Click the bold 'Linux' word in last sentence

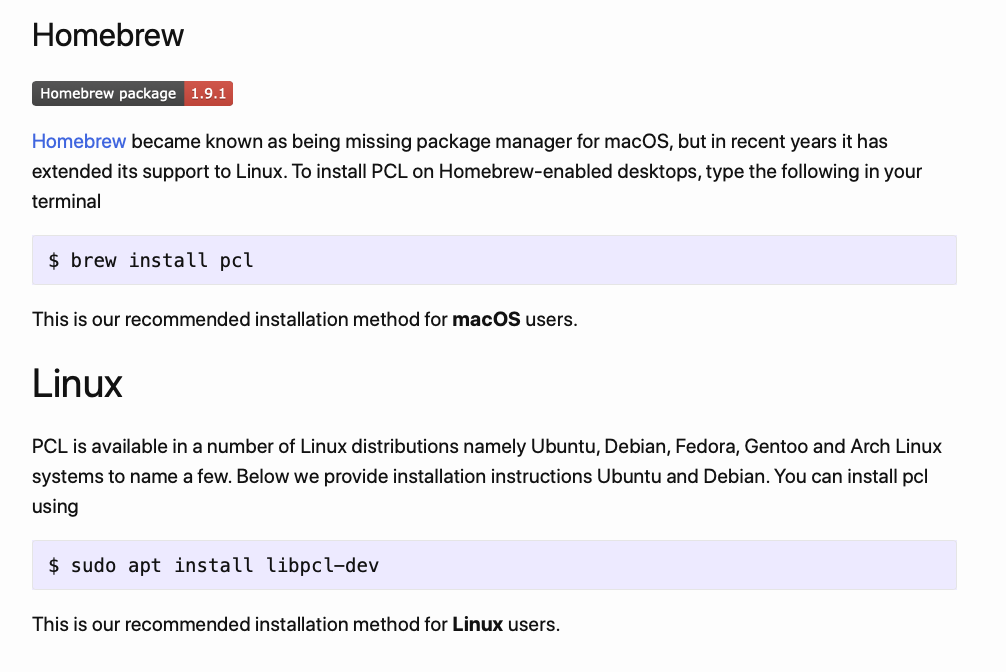(477, 625)
